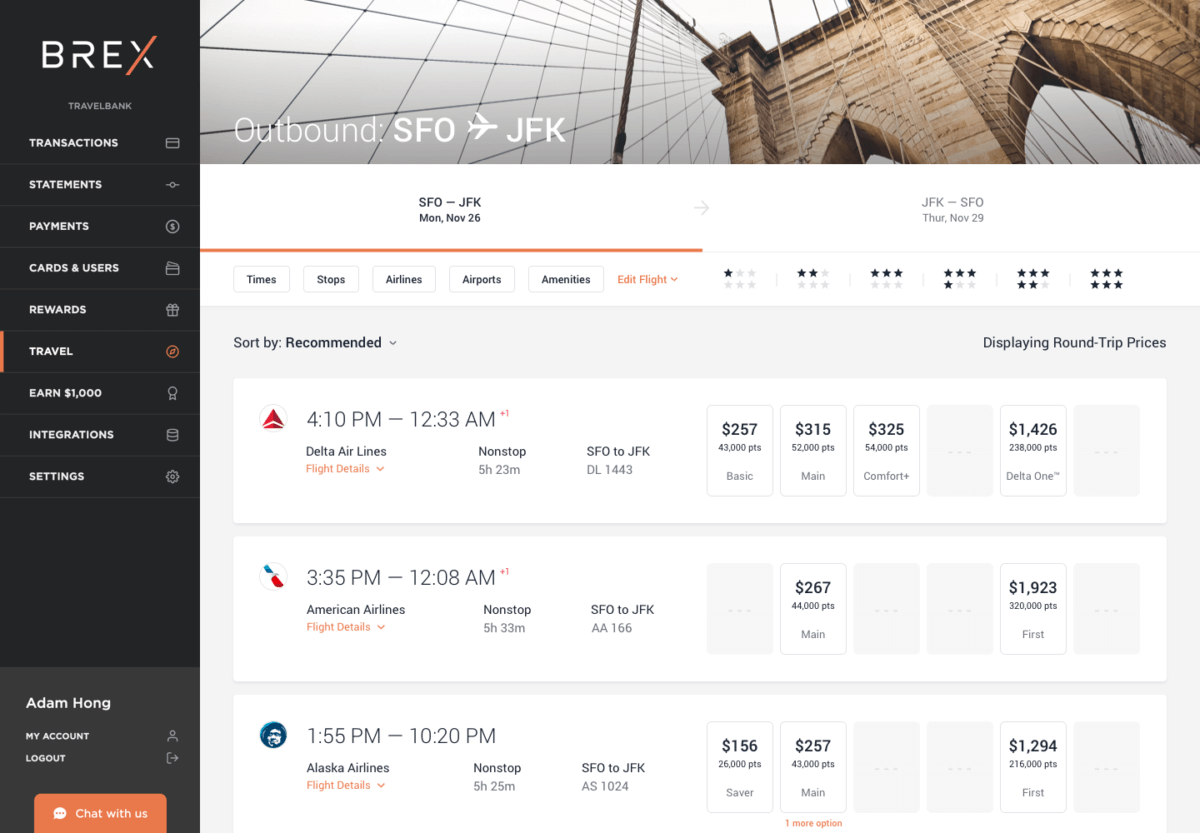Select the SFO — JFK outbound tab
This screenshot has width=1200, height=833.
(450, 209)
